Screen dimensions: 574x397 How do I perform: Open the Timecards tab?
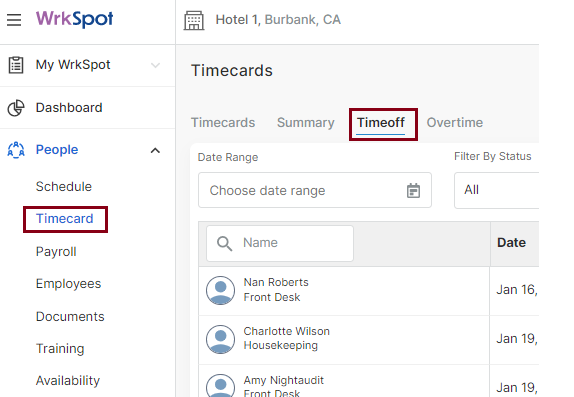223,123
